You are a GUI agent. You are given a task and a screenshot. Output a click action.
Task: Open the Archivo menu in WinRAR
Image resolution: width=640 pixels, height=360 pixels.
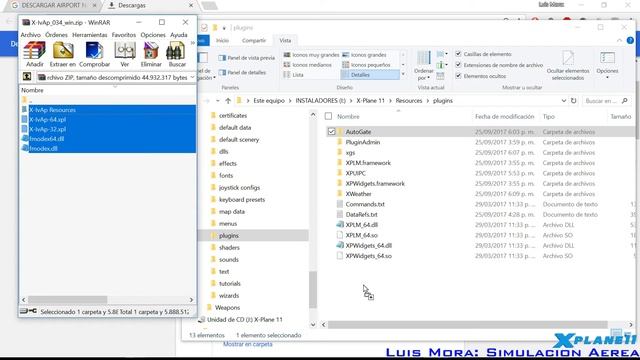pos(31,35)
